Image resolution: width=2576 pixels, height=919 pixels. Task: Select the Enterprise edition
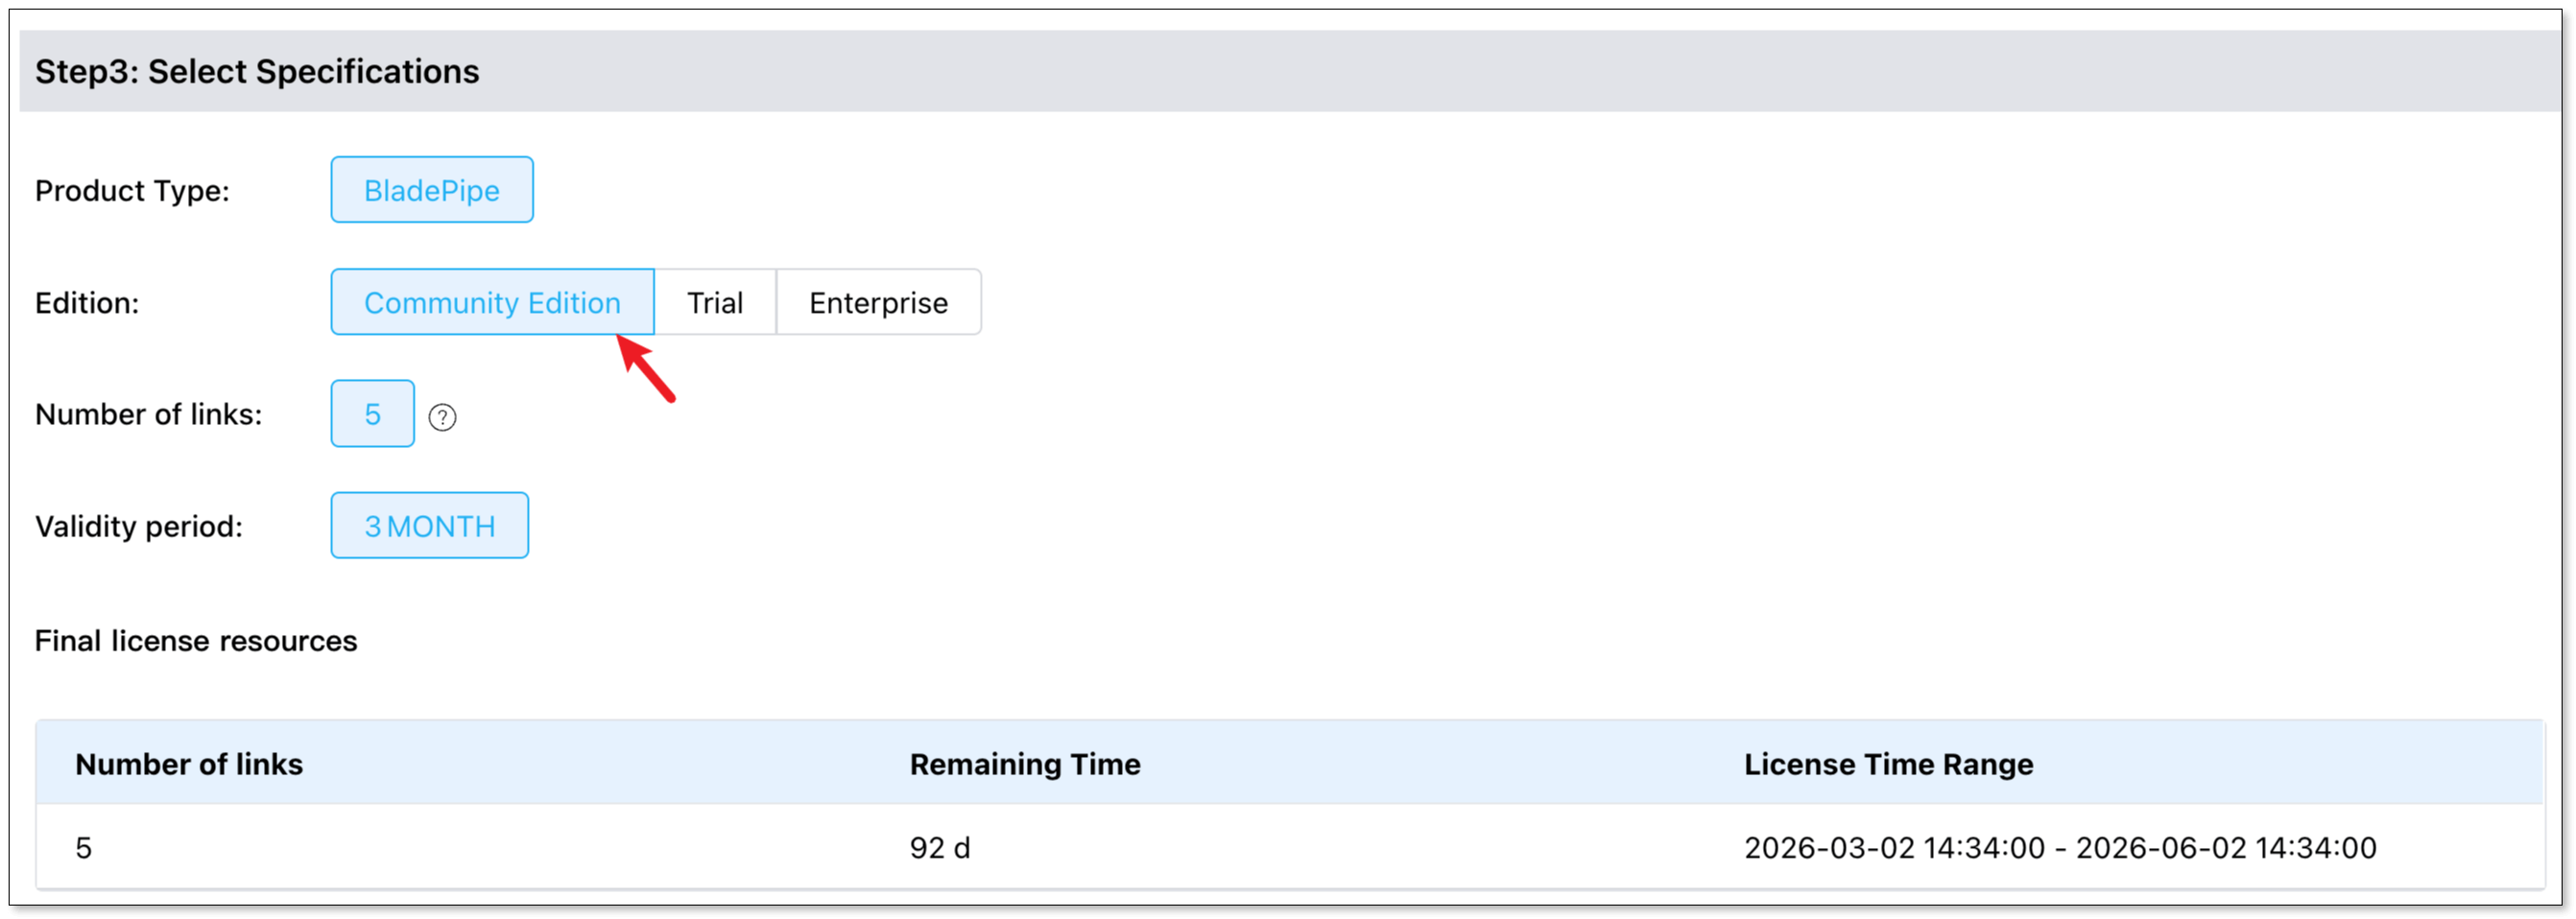(877, 302)
